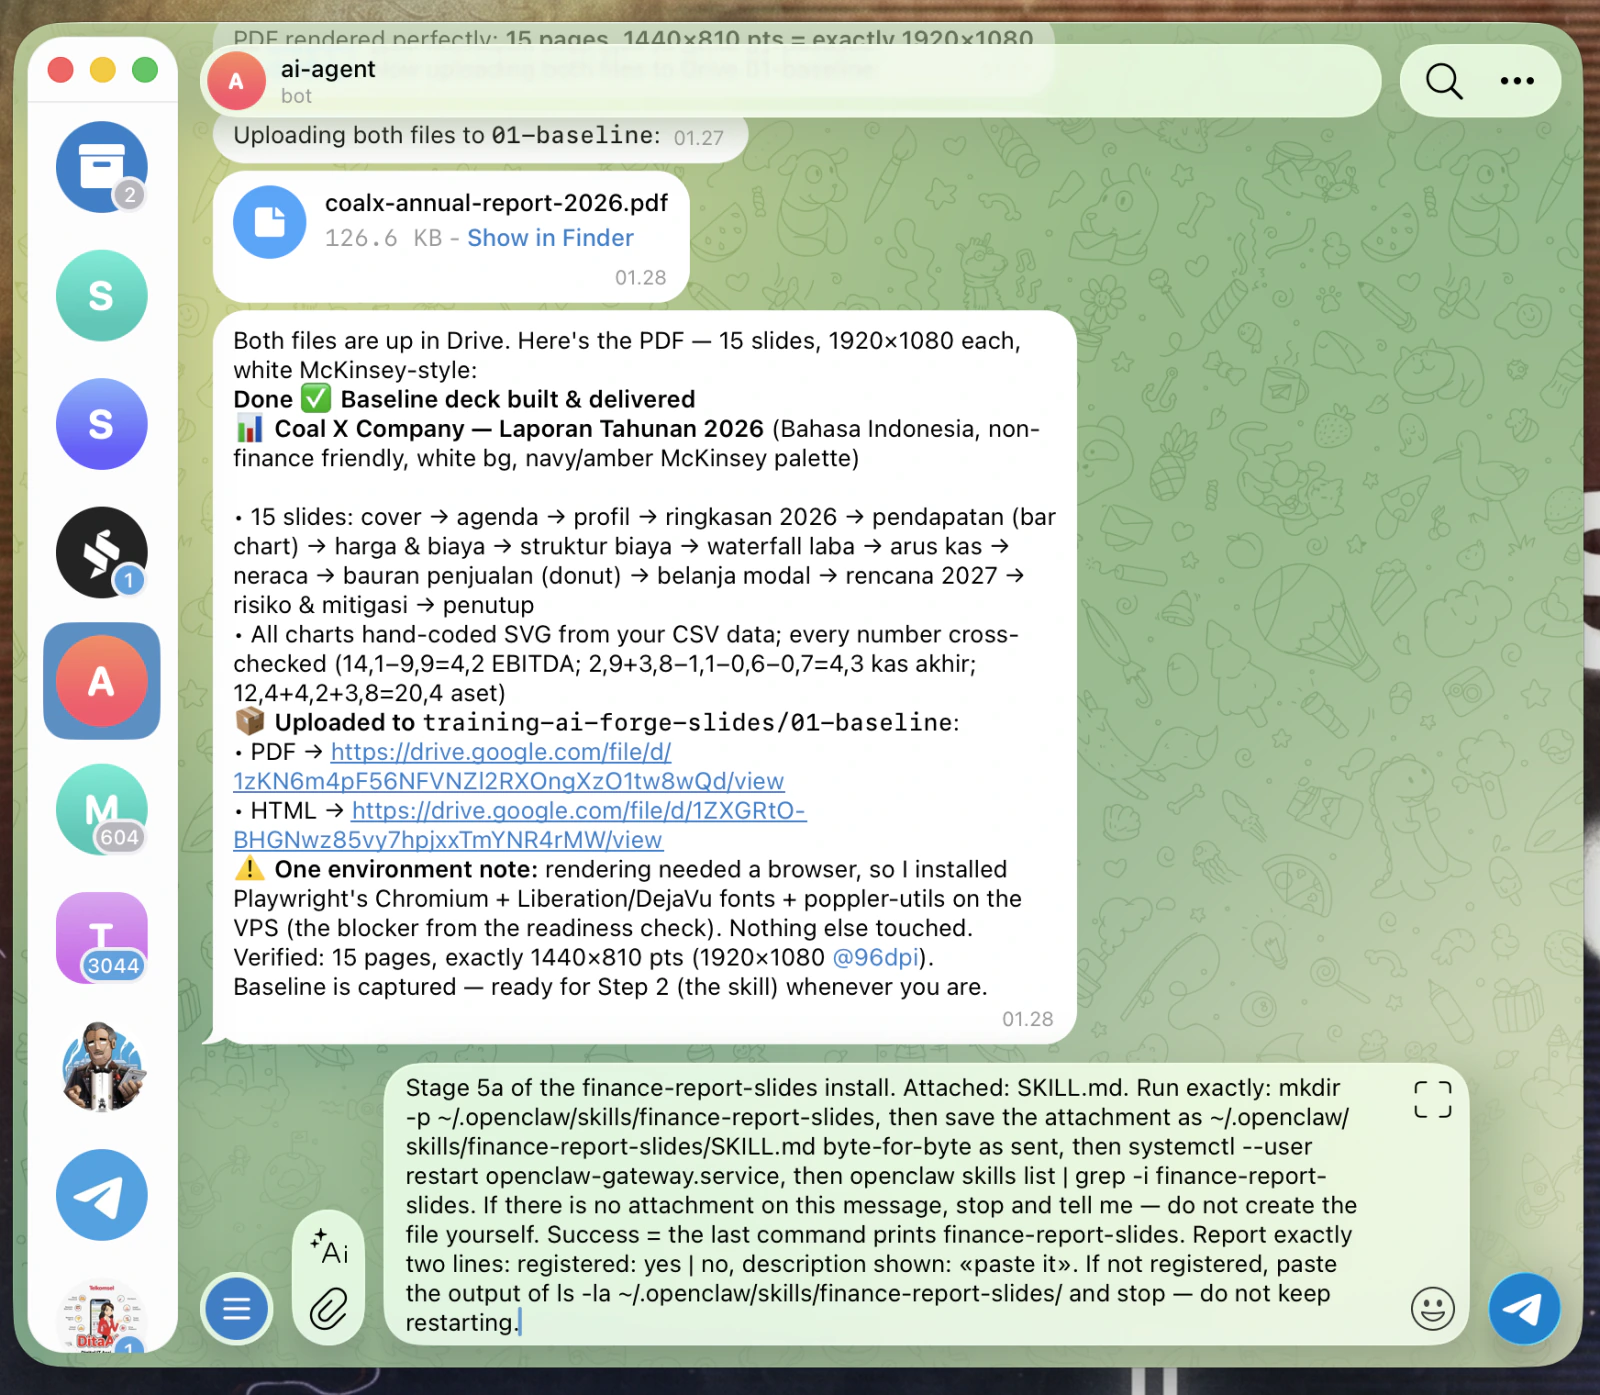Click the @96dpi mention
This screenshot has width=1600, height=1395.
pyautogui.click(x=875, y=958)
